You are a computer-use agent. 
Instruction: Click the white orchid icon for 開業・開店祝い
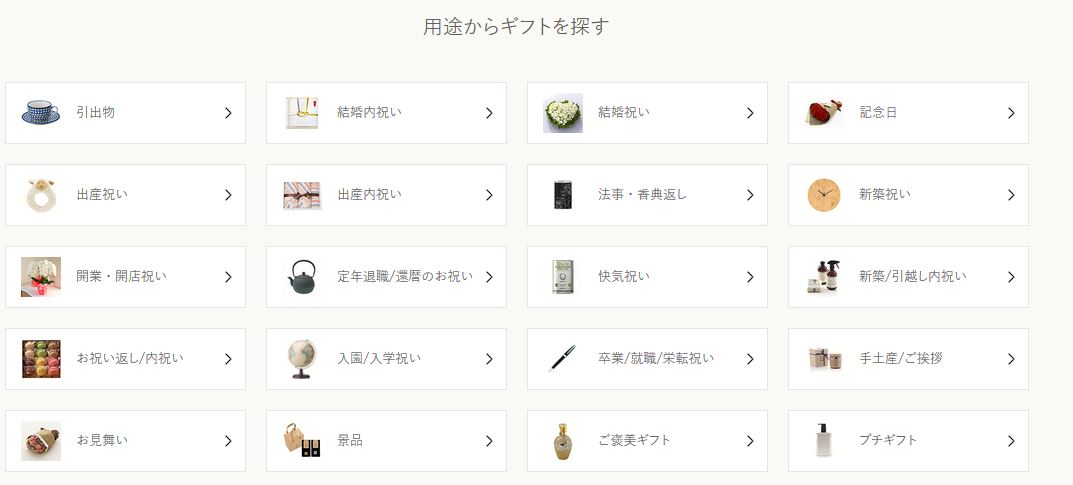point(41,277)
